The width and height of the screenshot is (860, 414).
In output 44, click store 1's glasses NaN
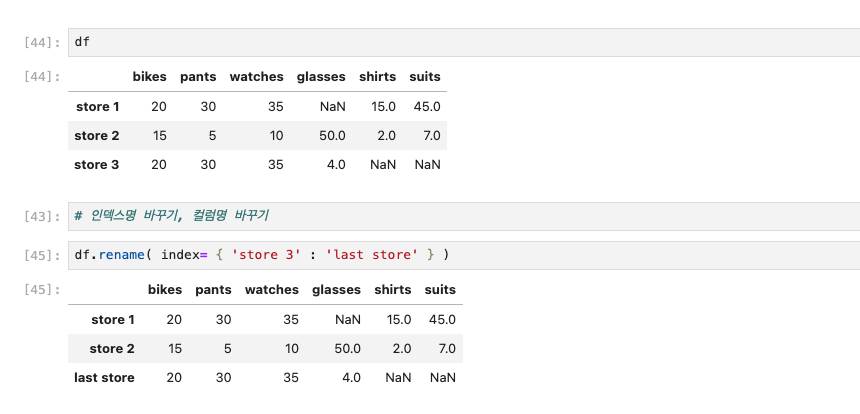[333, 106]
